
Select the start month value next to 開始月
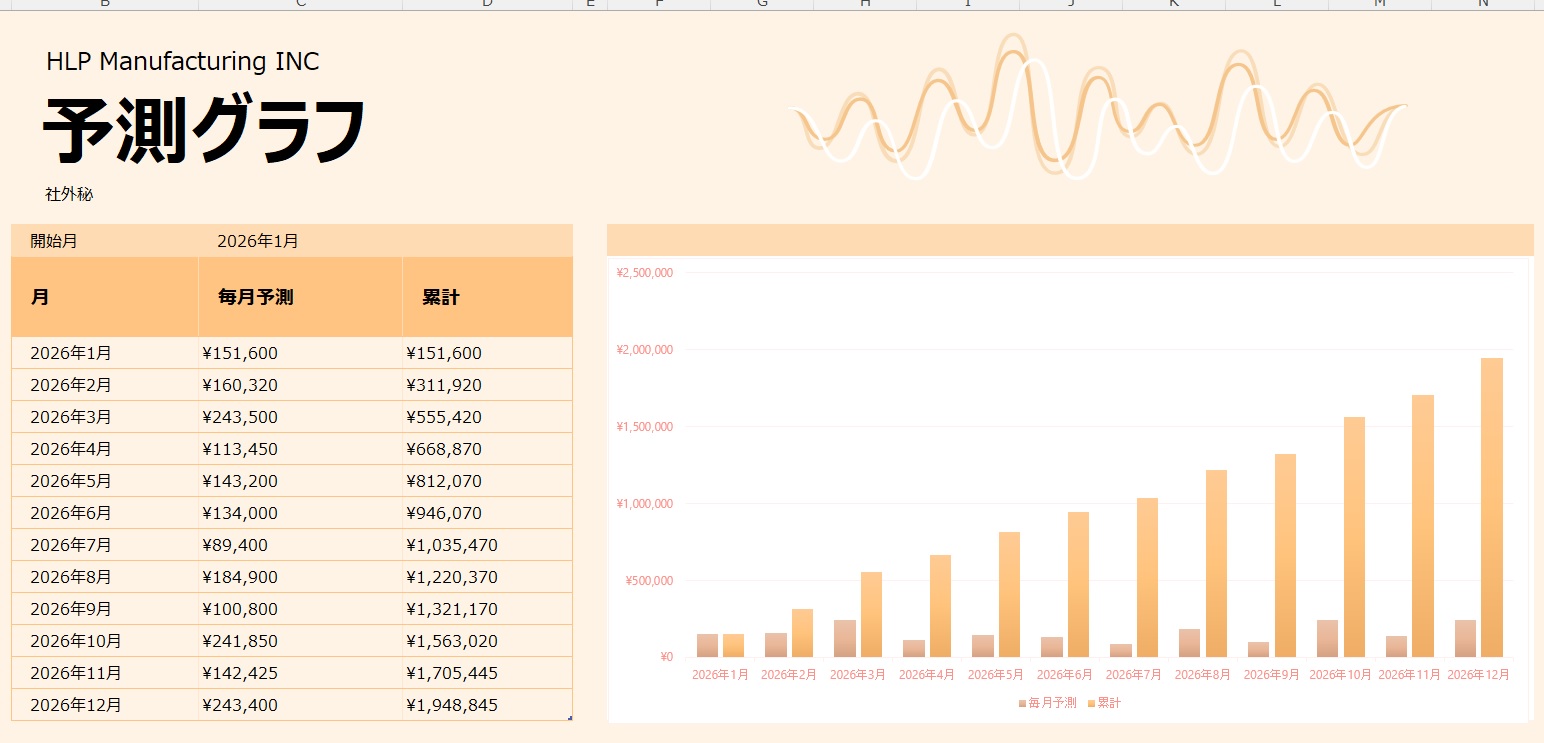[x=257, y=241]
